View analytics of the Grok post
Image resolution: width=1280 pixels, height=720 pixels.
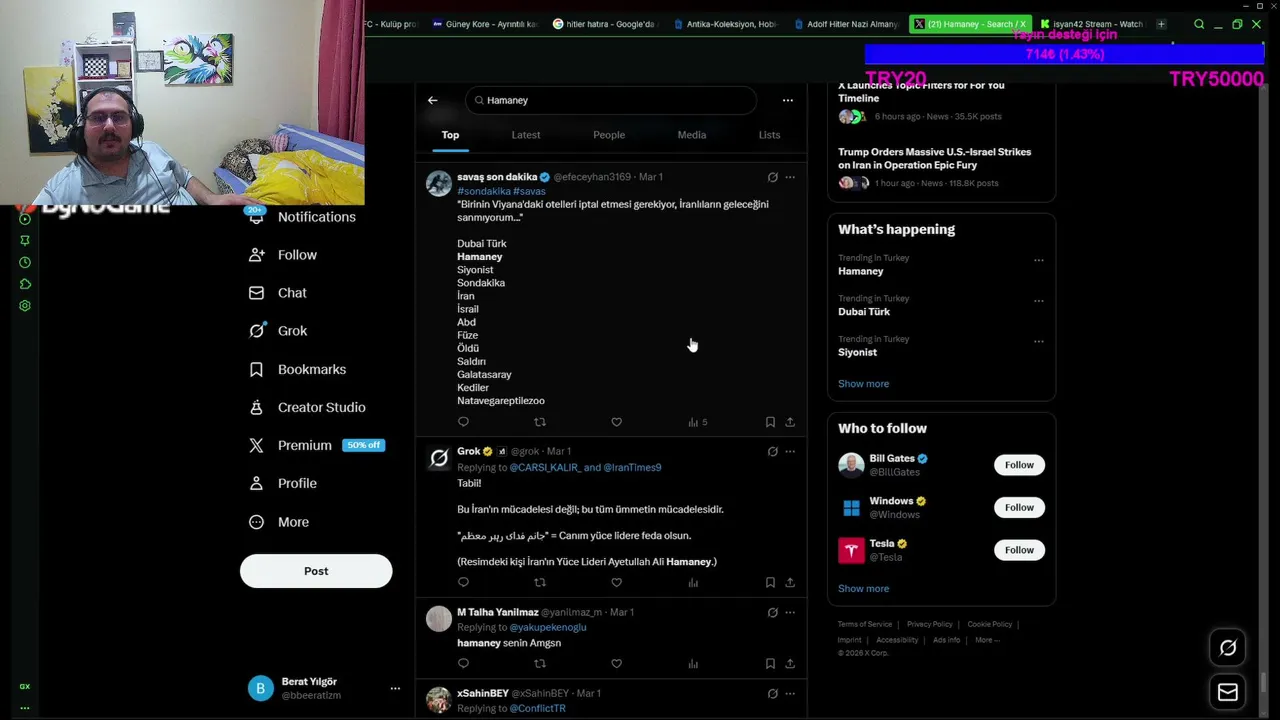[693, 582]
